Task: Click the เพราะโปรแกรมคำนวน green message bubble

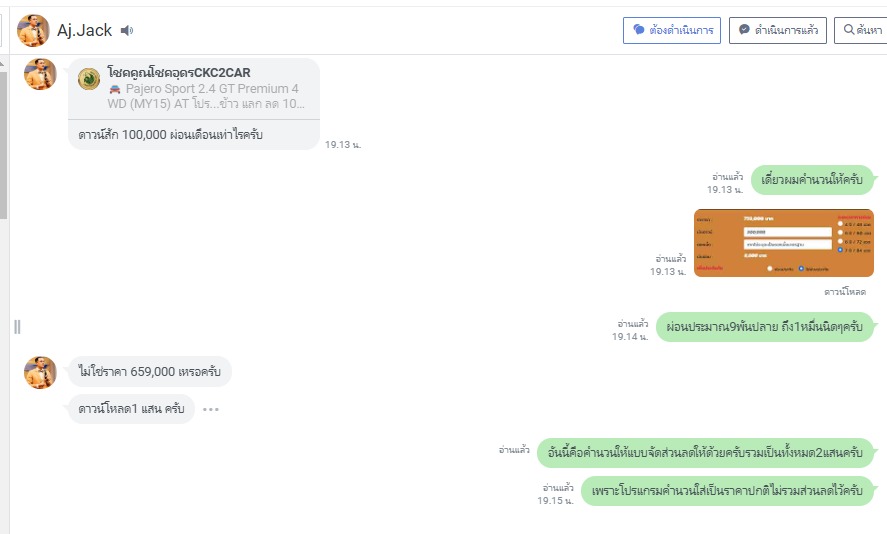Action: pyautogui.click(x=727, y=491)
